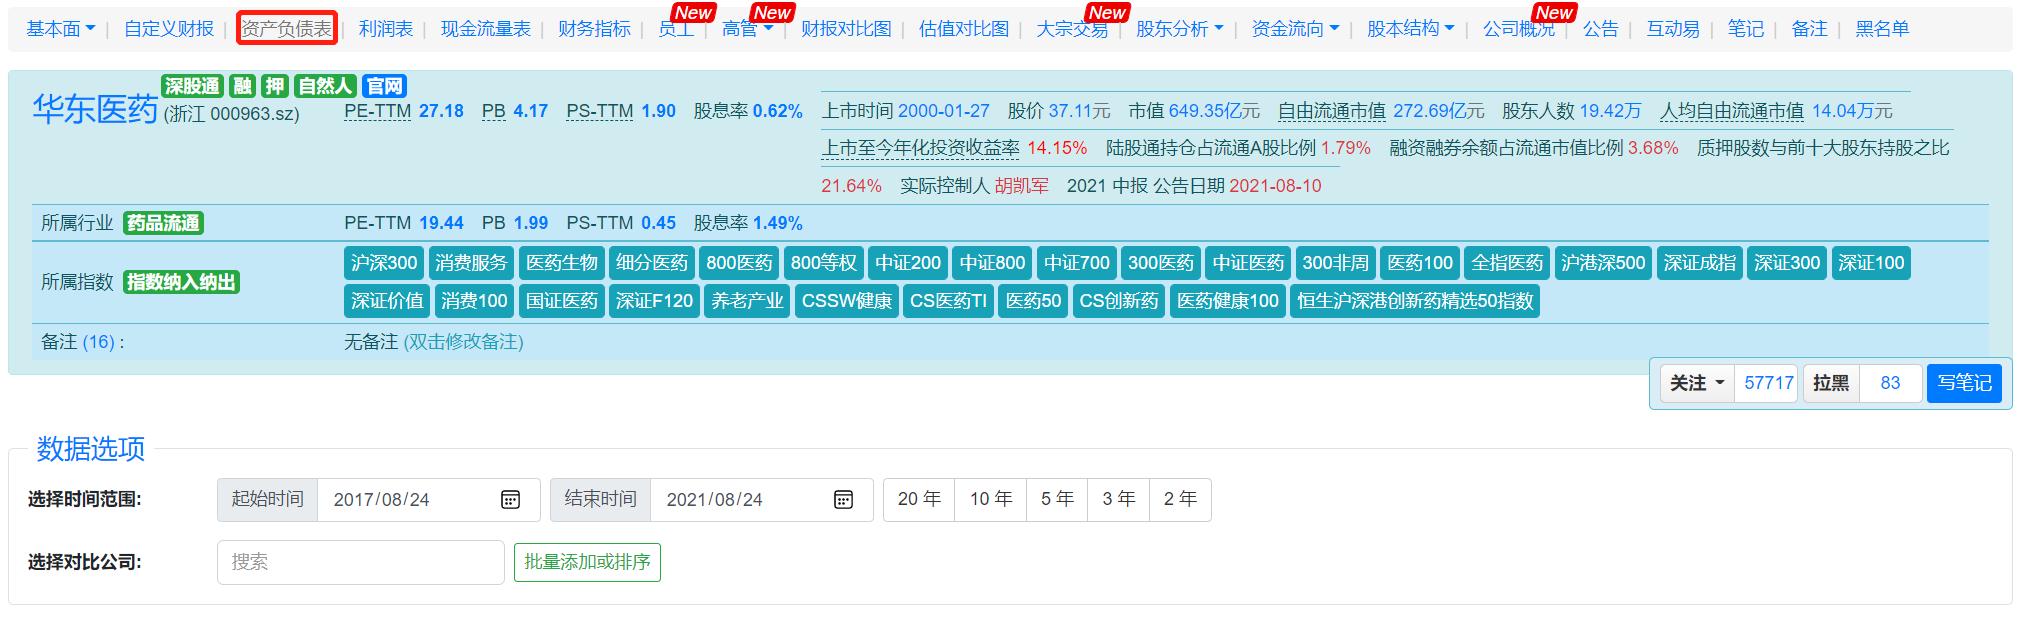Open the 消费服务 index tag
This screenshot has height=618, width=2024.
(472, 263)
